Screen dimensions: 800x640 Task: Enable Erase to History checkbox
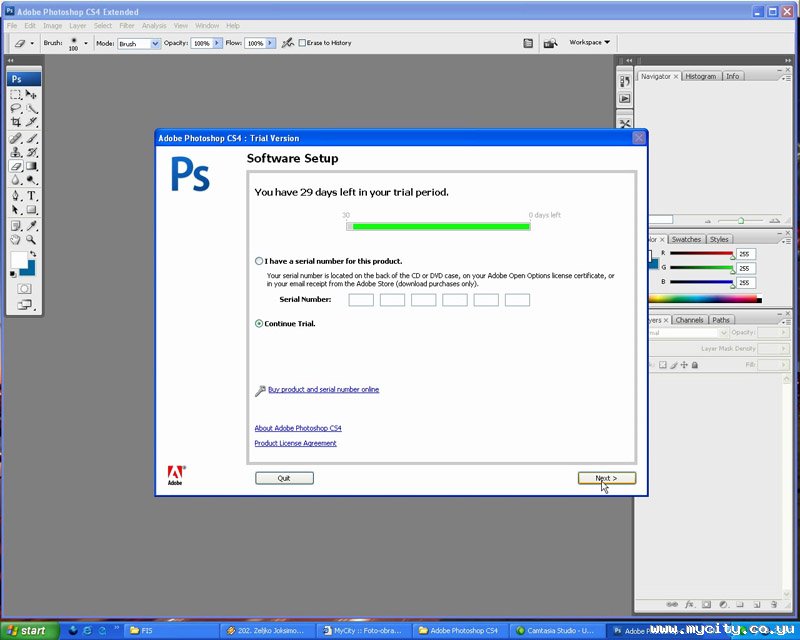pyautogui.click(x=302, y=43)
